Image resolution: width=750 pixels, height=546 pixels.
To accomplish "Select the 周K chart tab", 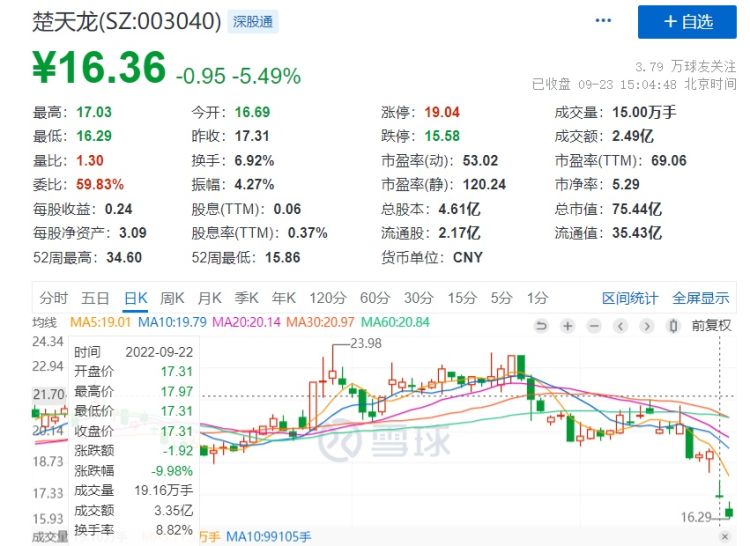I will [172, 298].
